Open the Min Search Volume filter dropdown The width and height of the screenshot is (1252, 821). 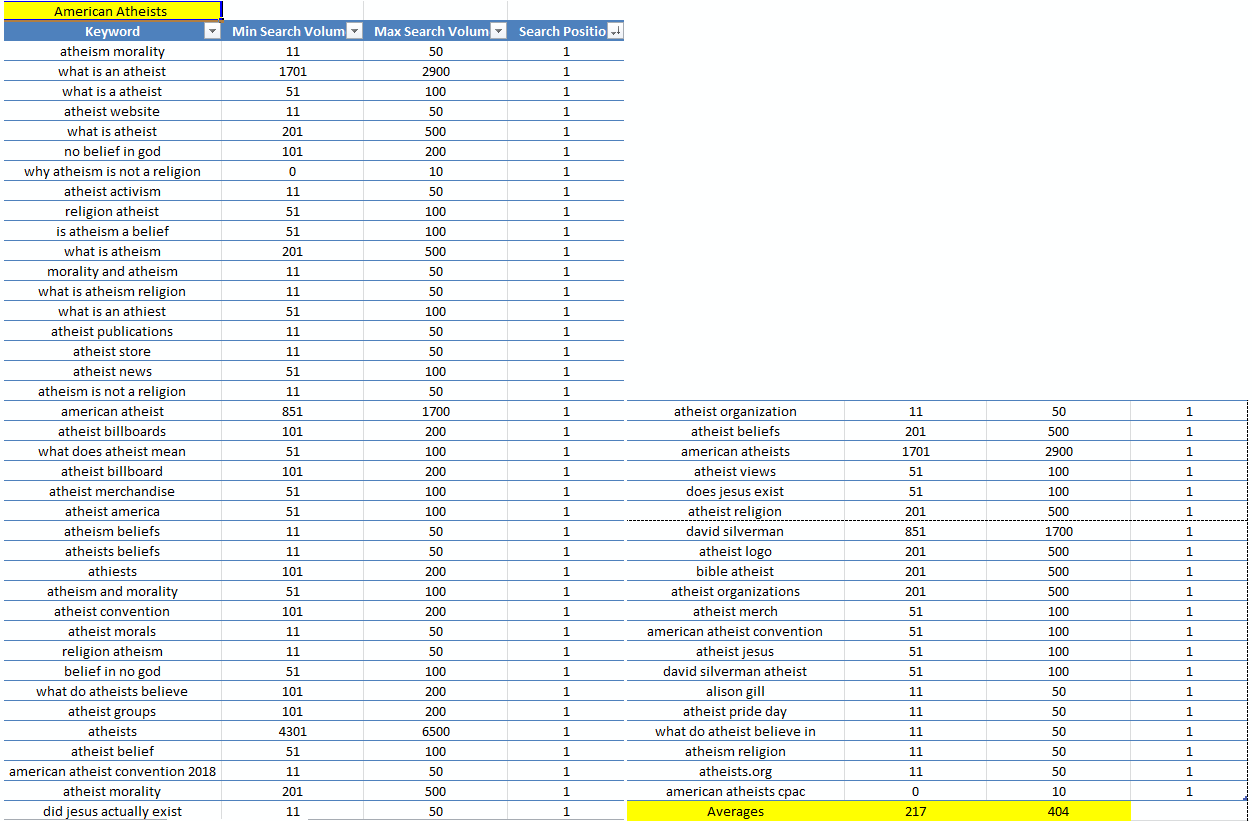(354, 32)
